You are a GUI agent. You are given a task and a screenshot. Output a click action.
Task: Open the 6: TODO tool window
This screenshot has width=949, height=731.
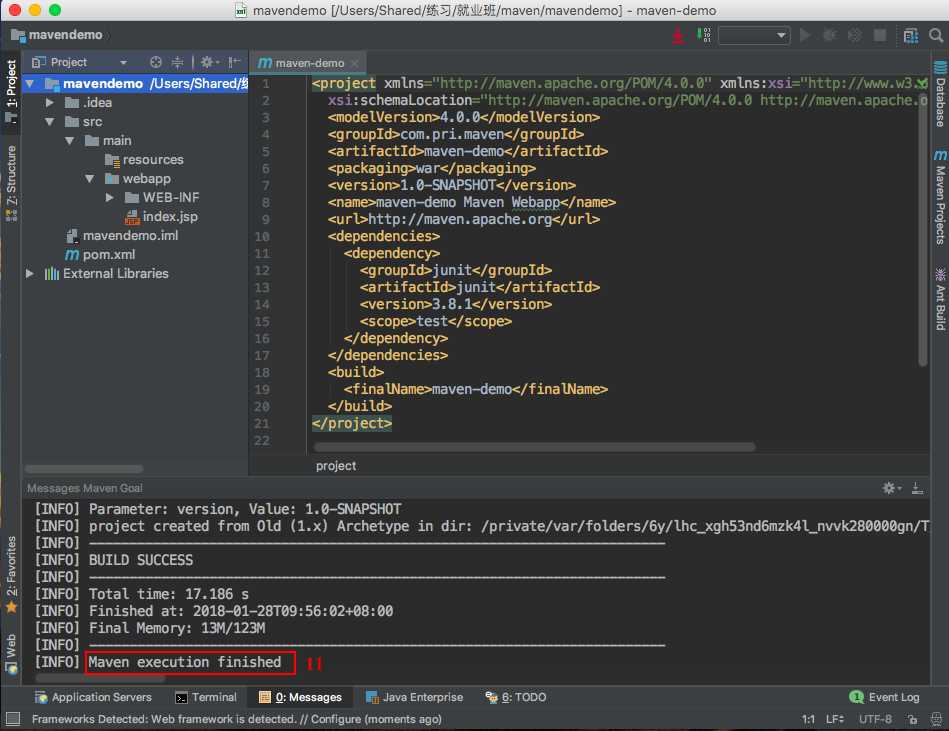click(x=516, y=697)
